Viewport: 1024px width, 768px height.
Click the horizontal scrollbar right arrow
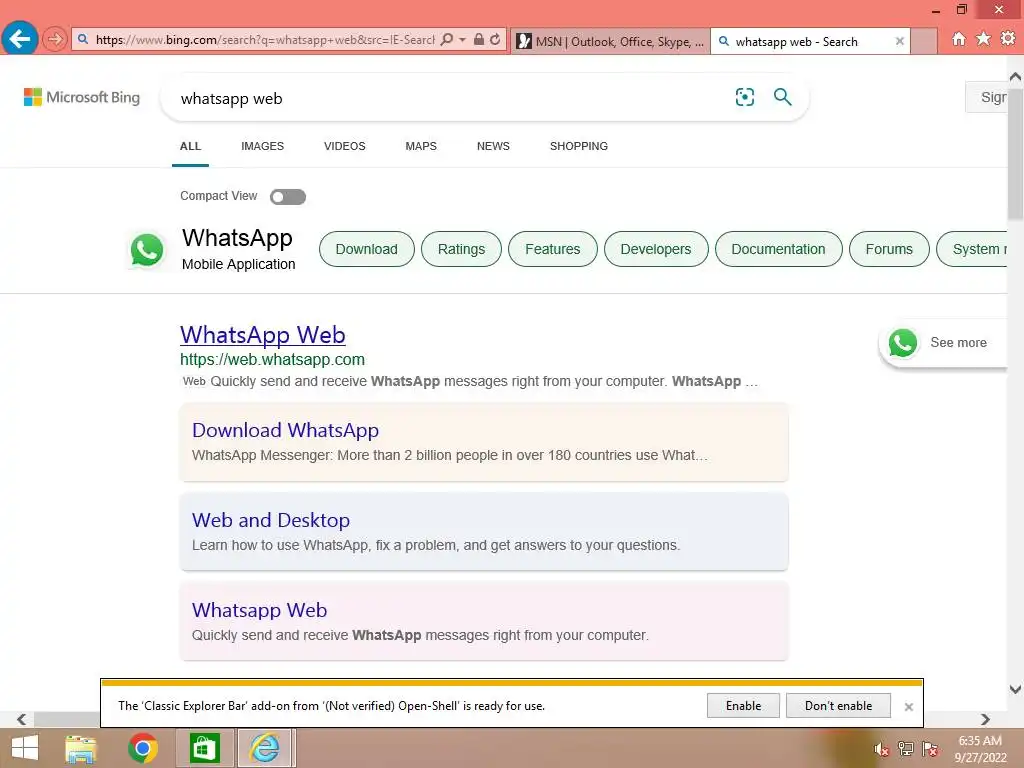click(x=985, y=719)
